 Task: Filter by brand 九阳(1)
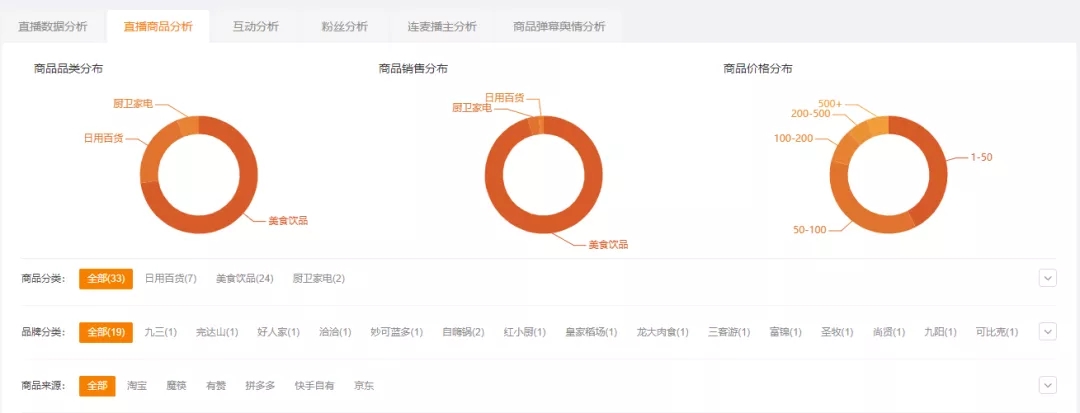(x=941, y=332)
